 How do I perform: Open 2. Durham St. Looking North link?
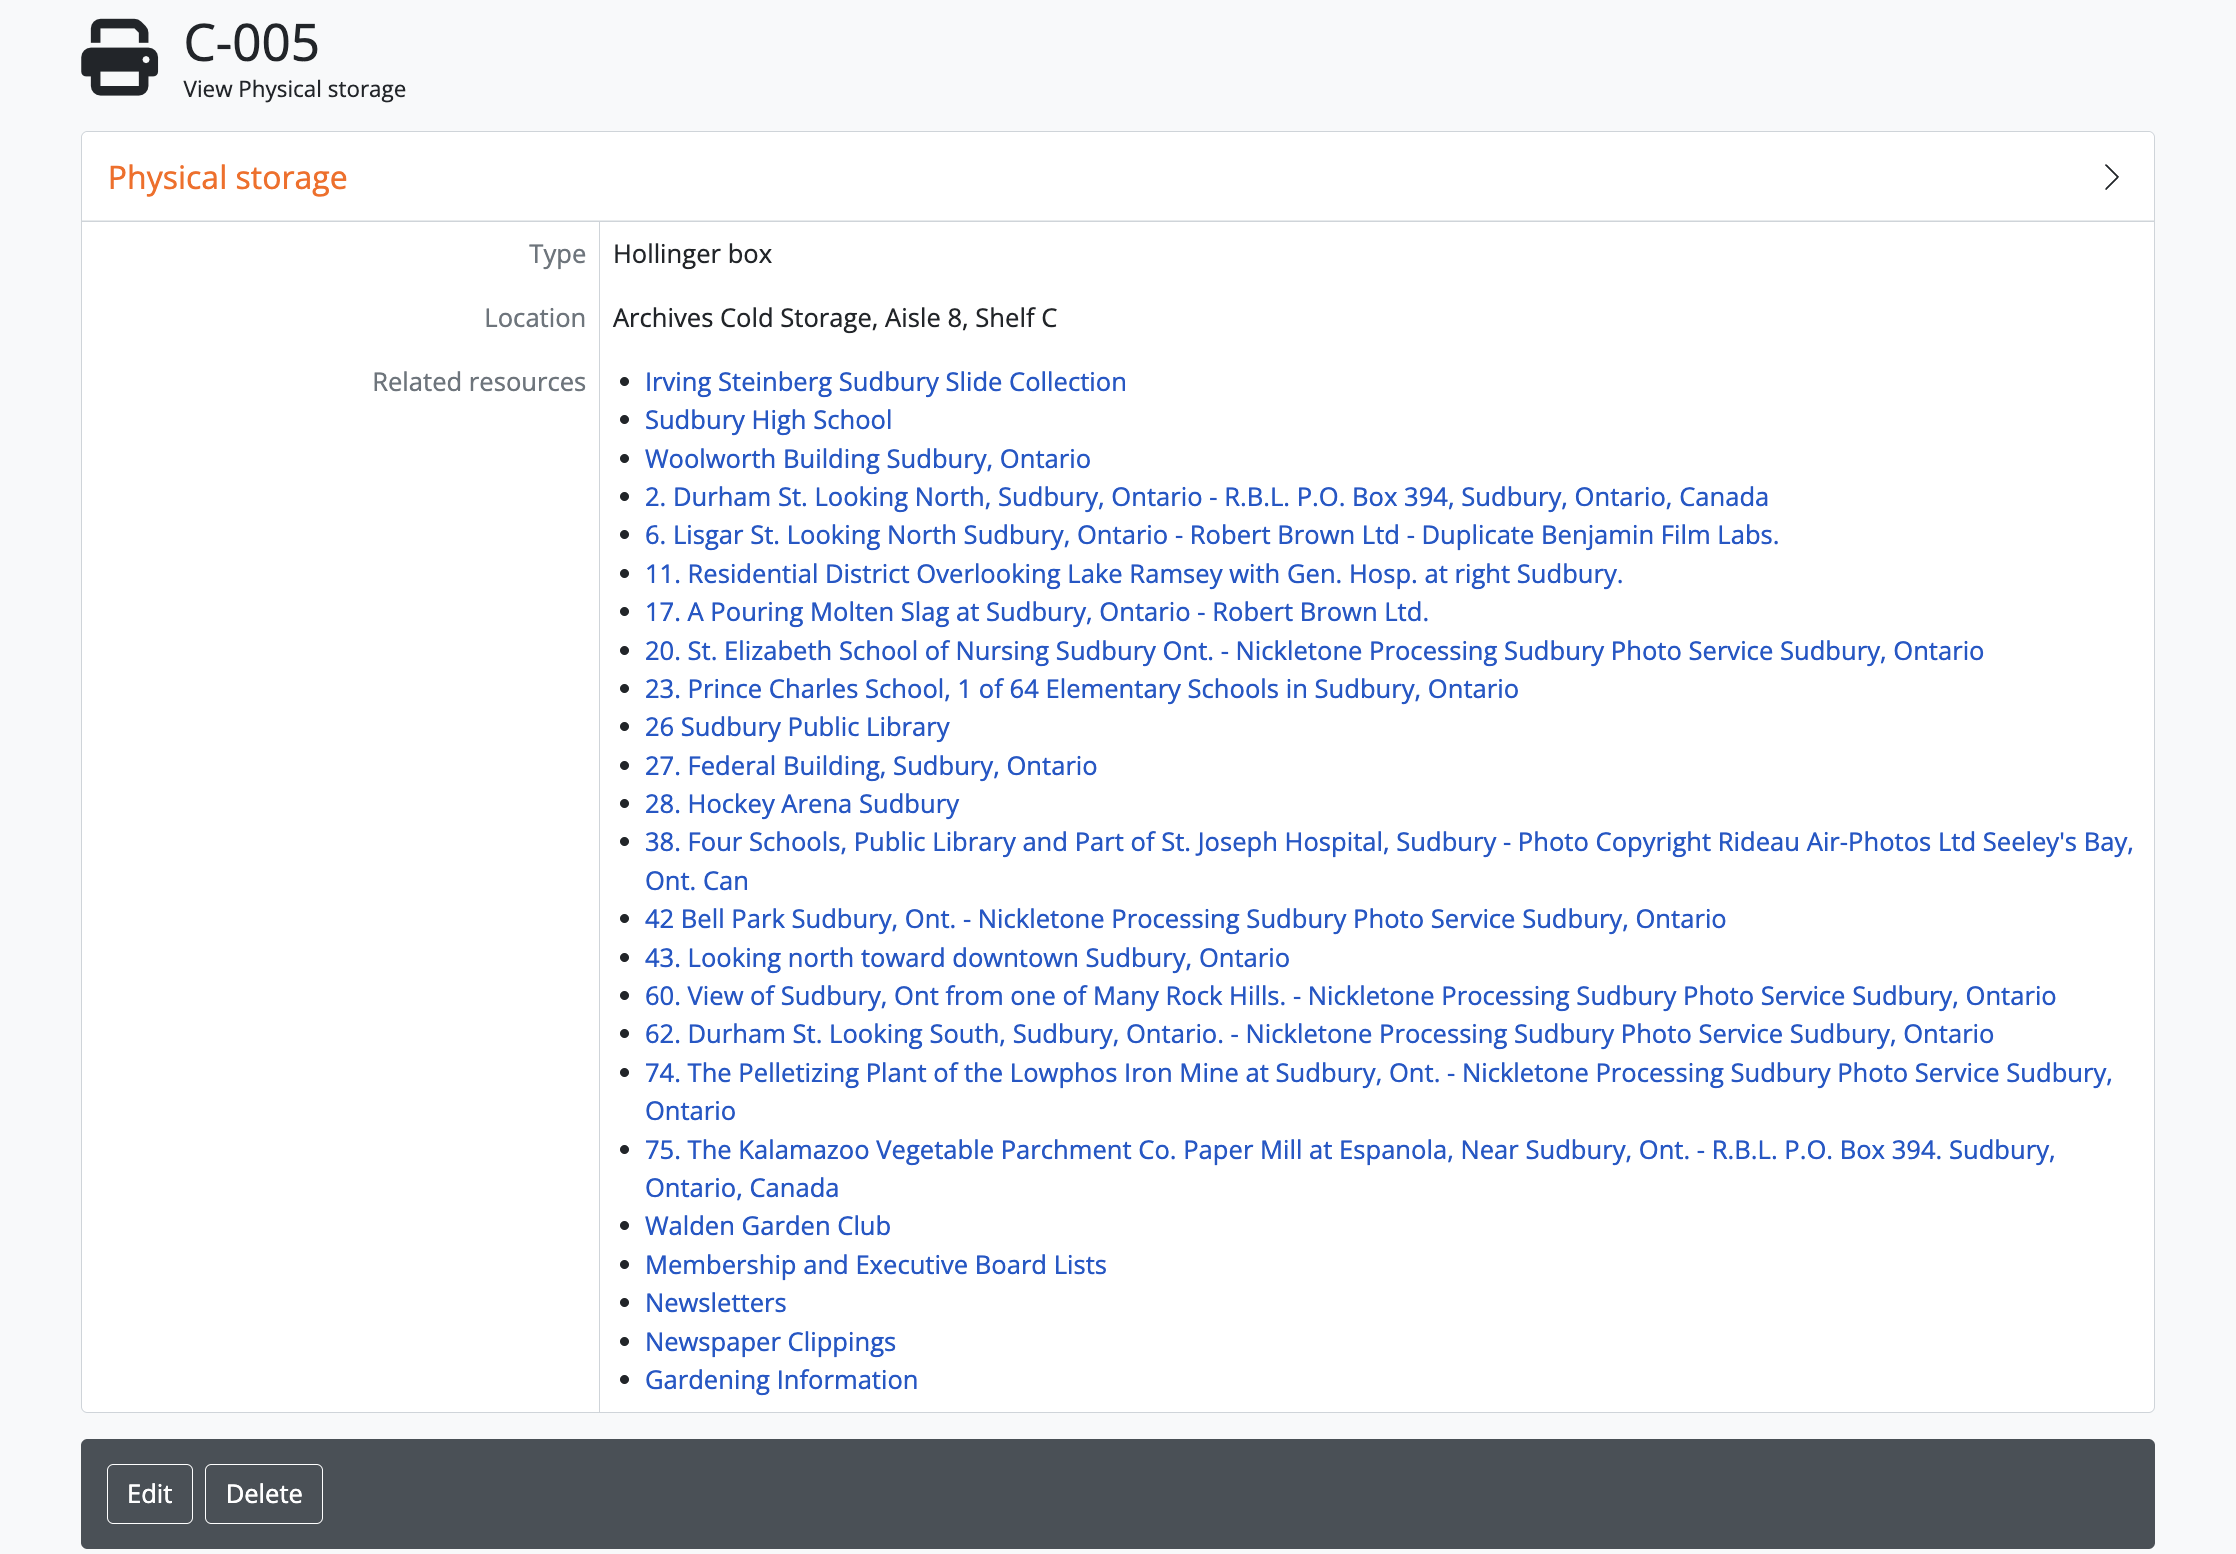point(1205,497)
